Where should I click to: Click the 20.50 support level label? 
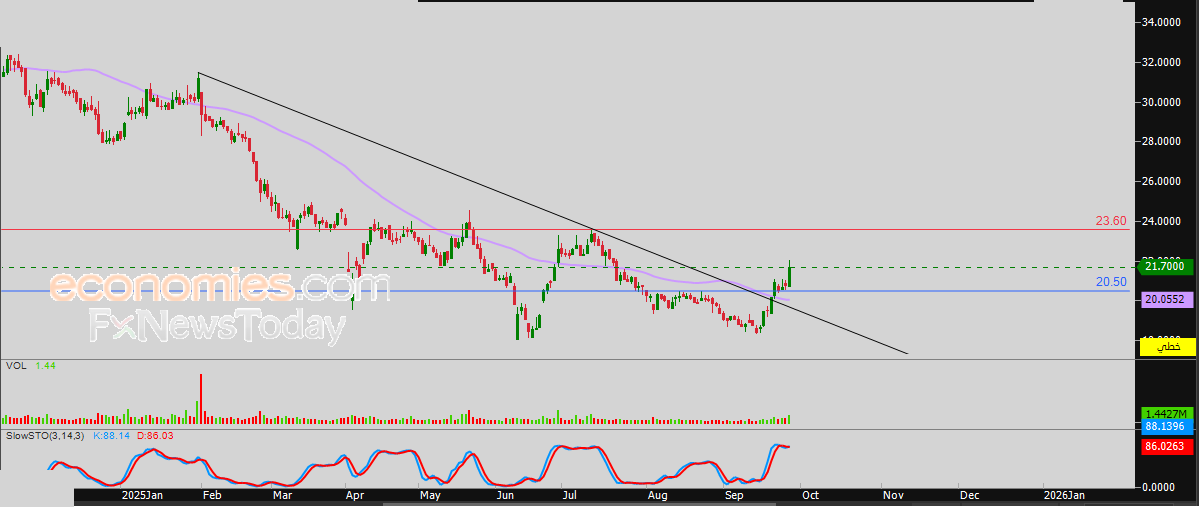pos(1112,283)
